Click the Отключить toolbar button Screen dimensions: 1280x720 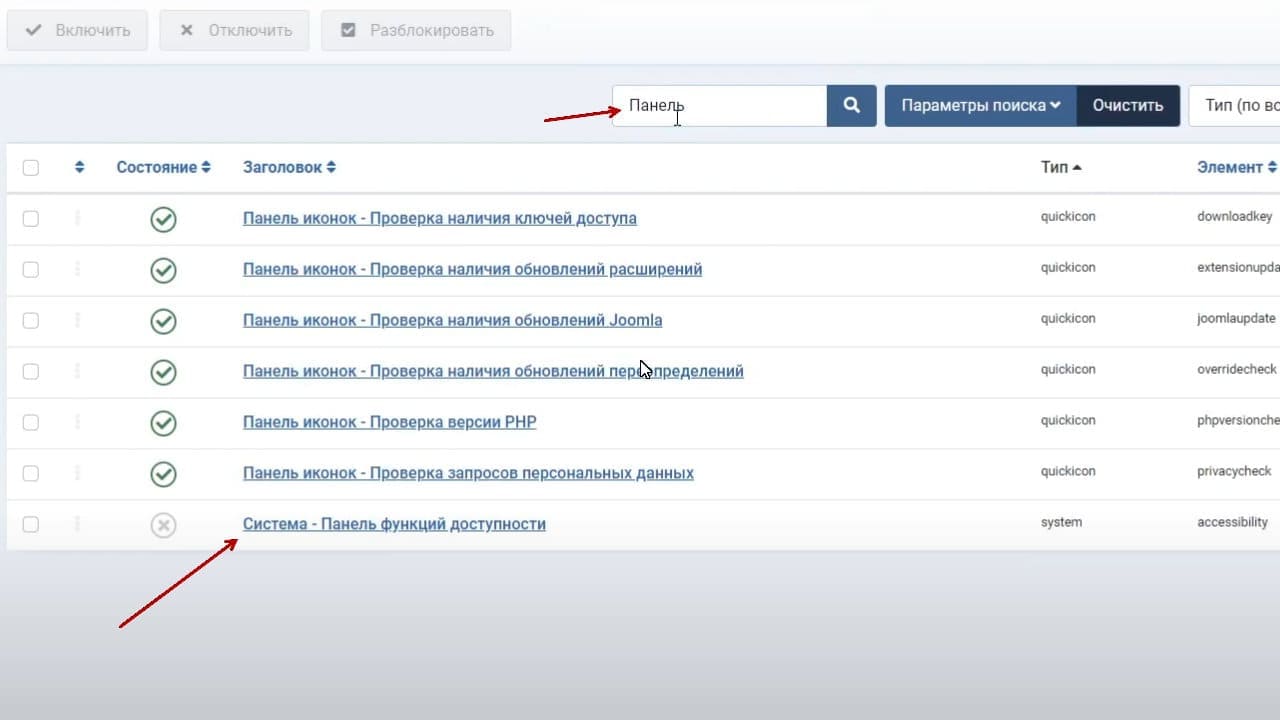coord(235,30)
